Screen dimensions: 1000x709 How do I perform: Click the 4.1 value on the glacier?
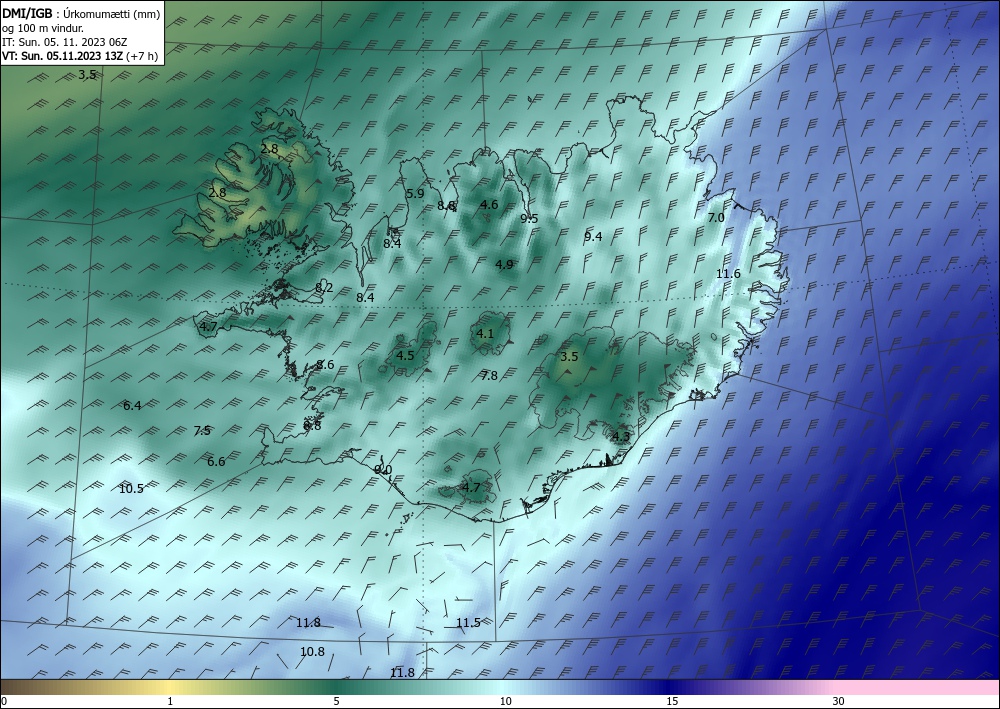(485, 333)
